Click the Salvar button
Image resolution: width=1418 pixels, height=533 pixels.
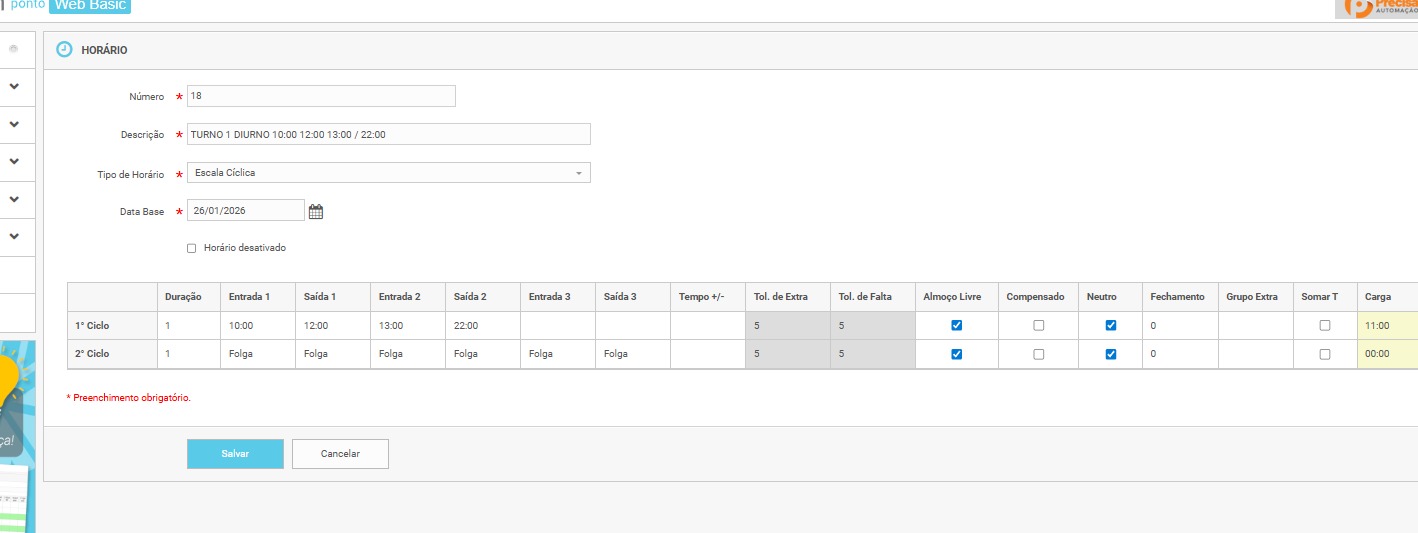coord(235,454)
